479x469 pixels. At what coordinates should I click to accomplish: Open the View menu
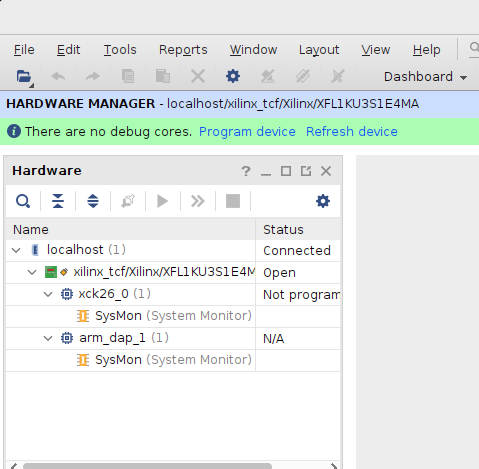(x=376, y=50)
